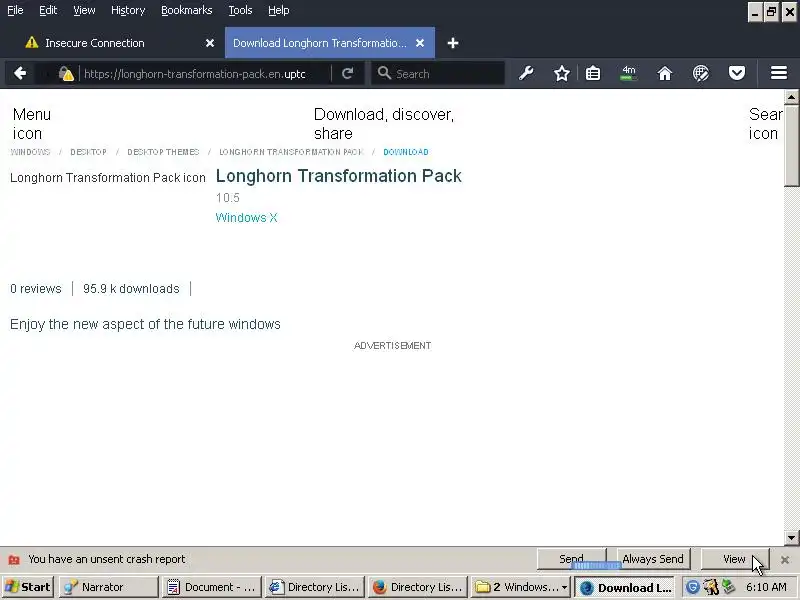
Task: Click the Menu icon on the page
Action: click(x=32, y=124)
